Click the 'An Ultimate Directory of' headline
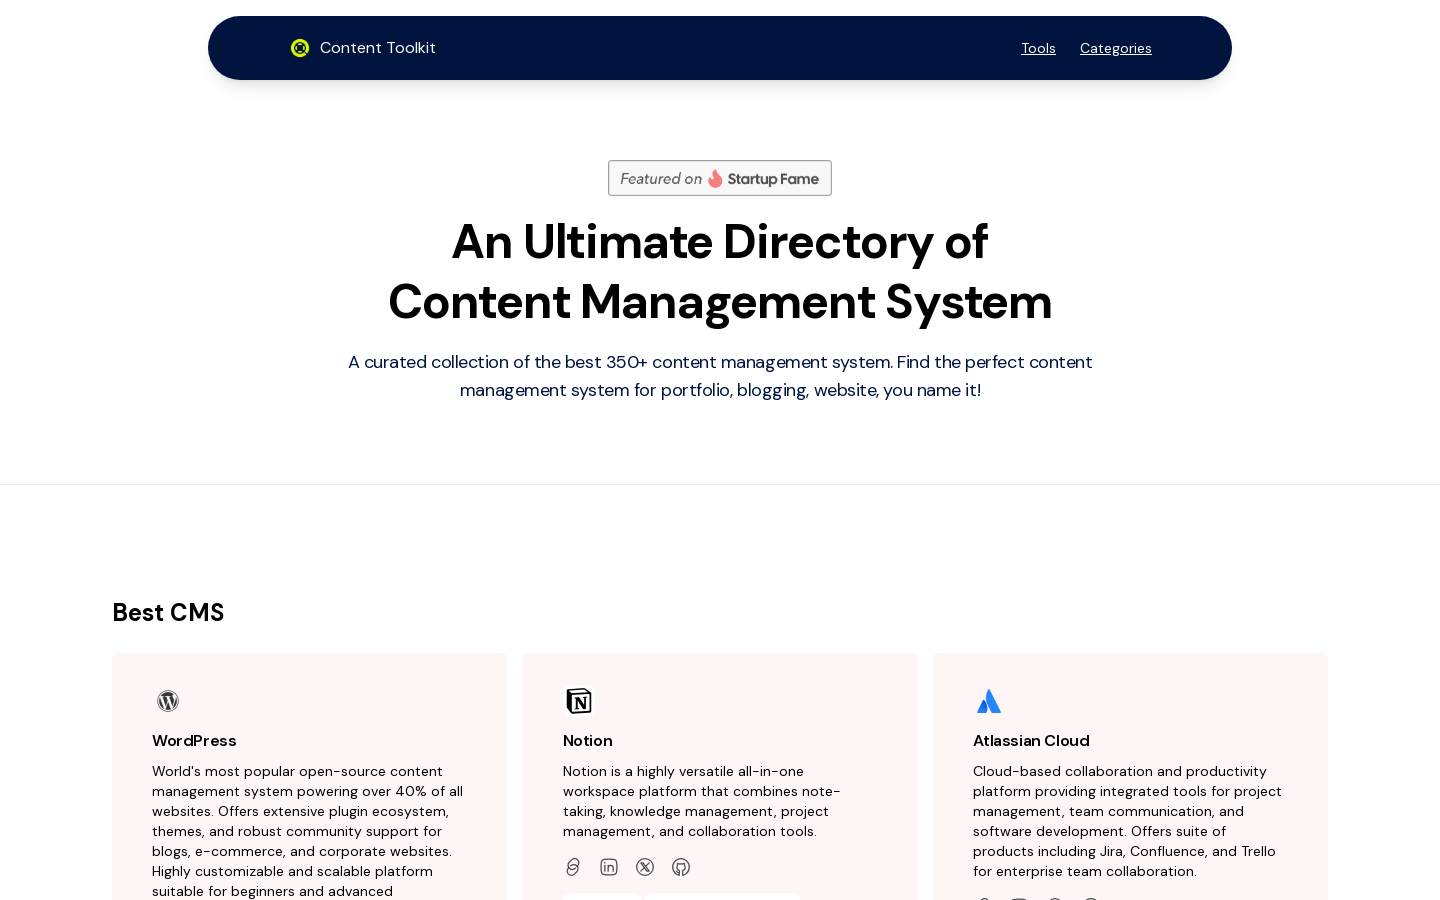This screenshot has width=1440, height=900. [720, 242]
